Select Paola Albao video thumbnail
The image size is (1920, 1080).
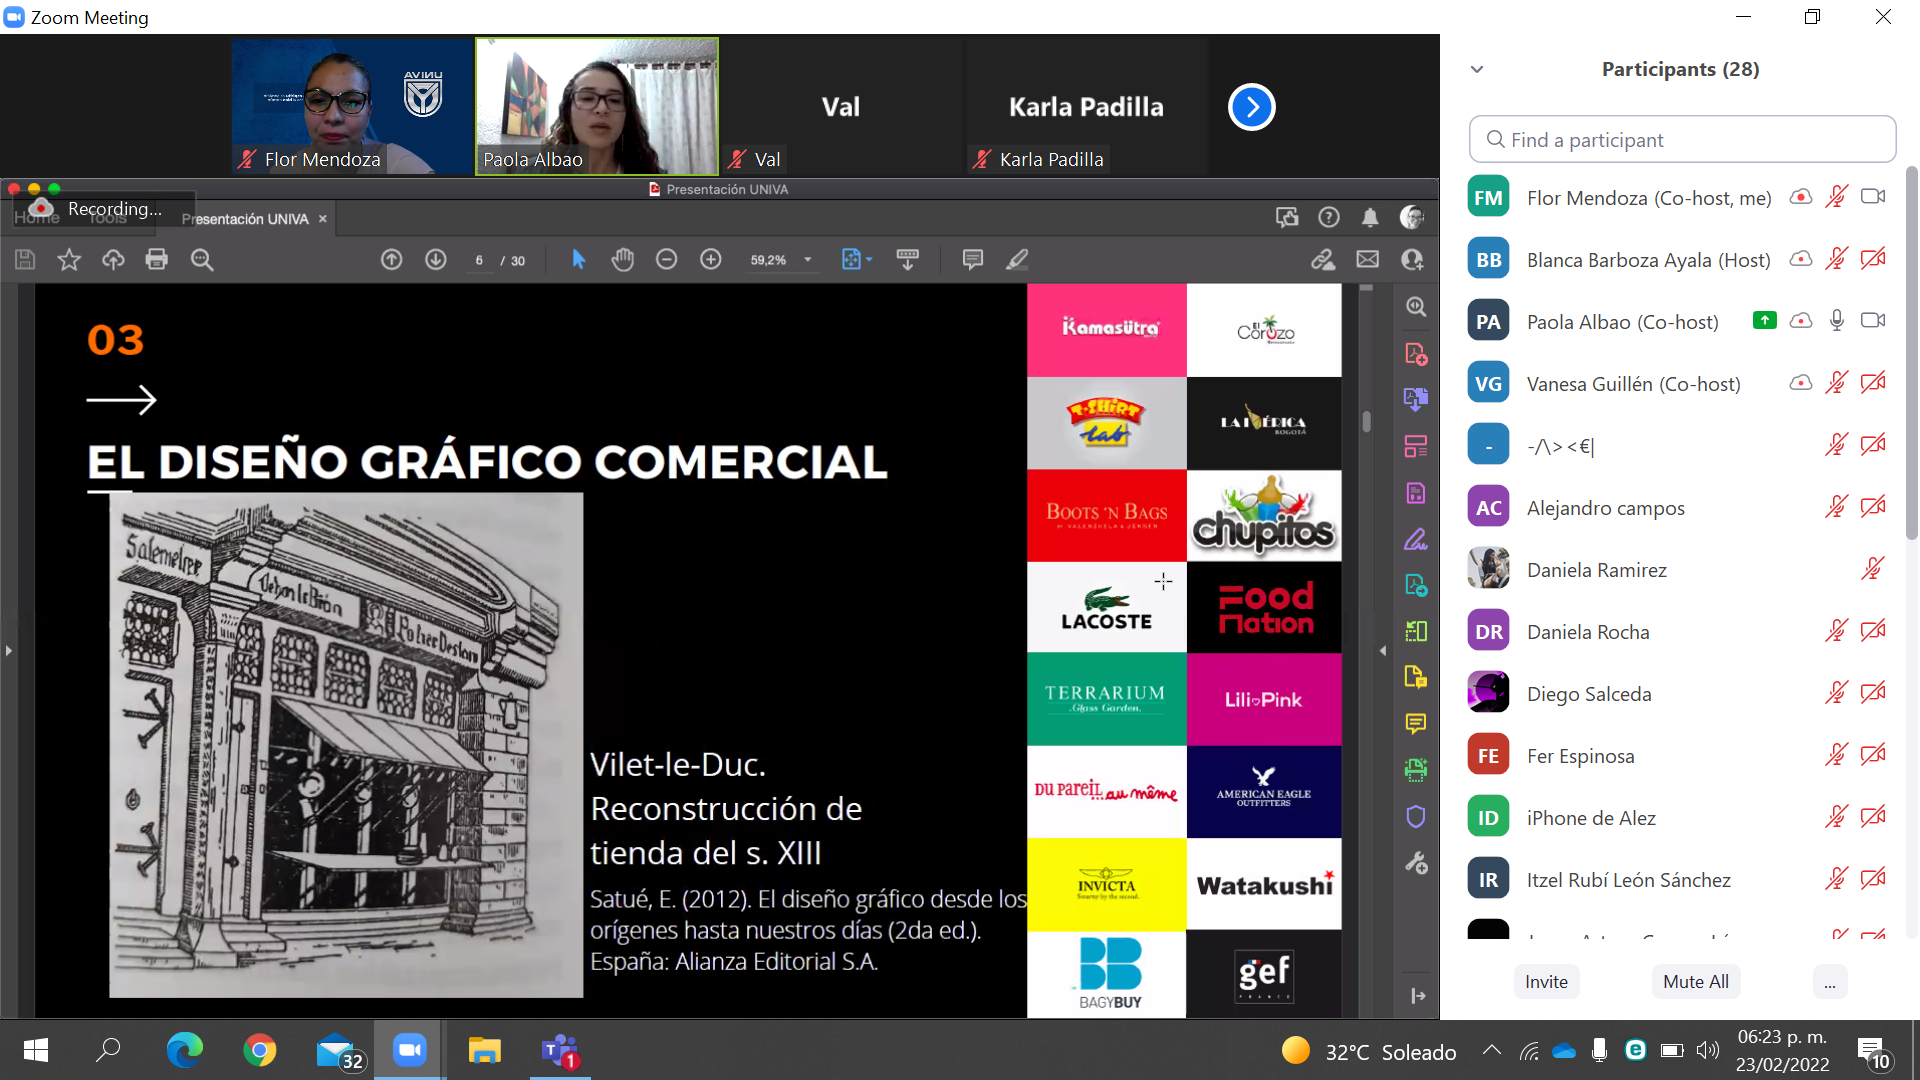pyautogui.click(x=597, y=107)
